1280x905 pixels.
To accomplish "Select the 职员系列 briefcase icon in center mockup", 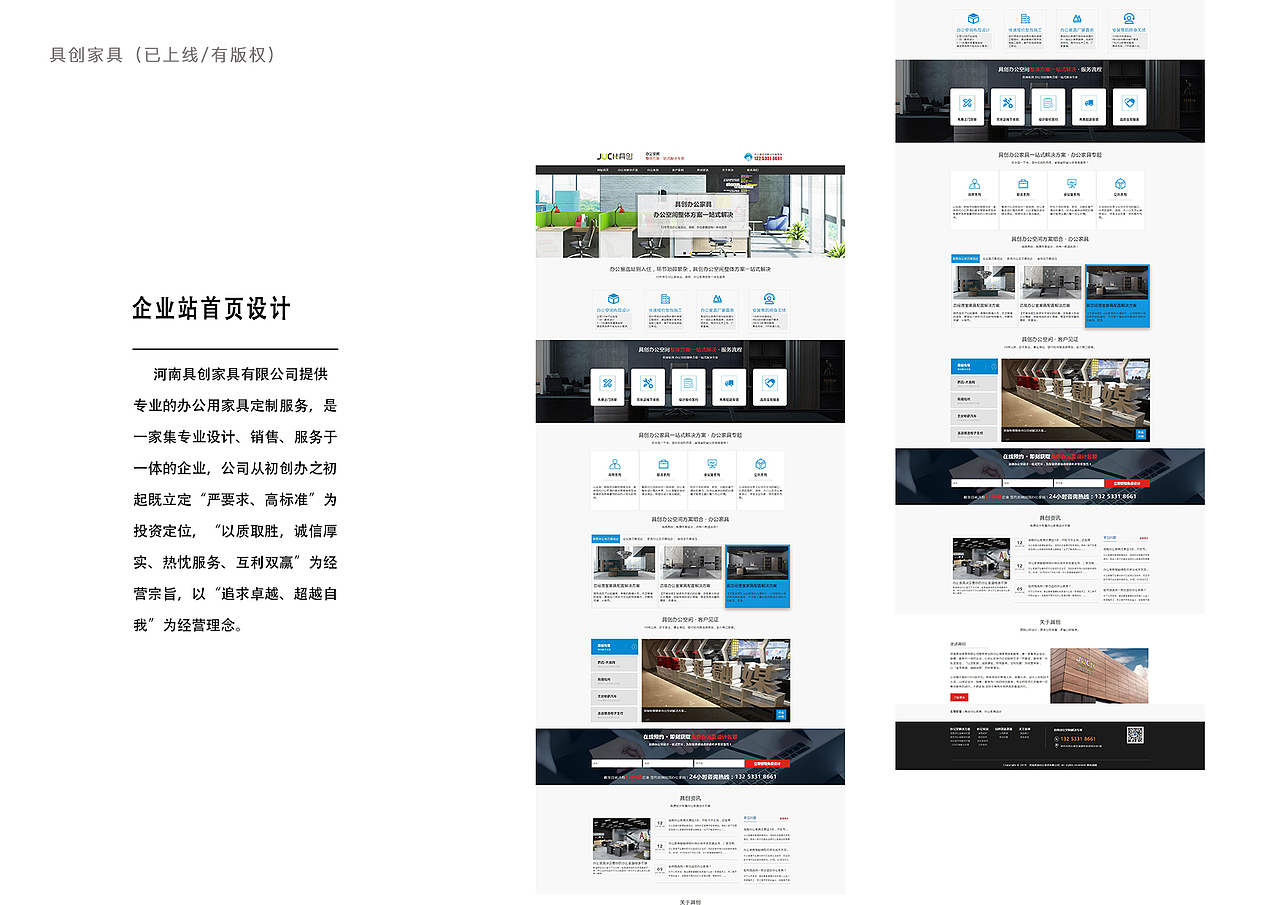I will click(663, 464).
